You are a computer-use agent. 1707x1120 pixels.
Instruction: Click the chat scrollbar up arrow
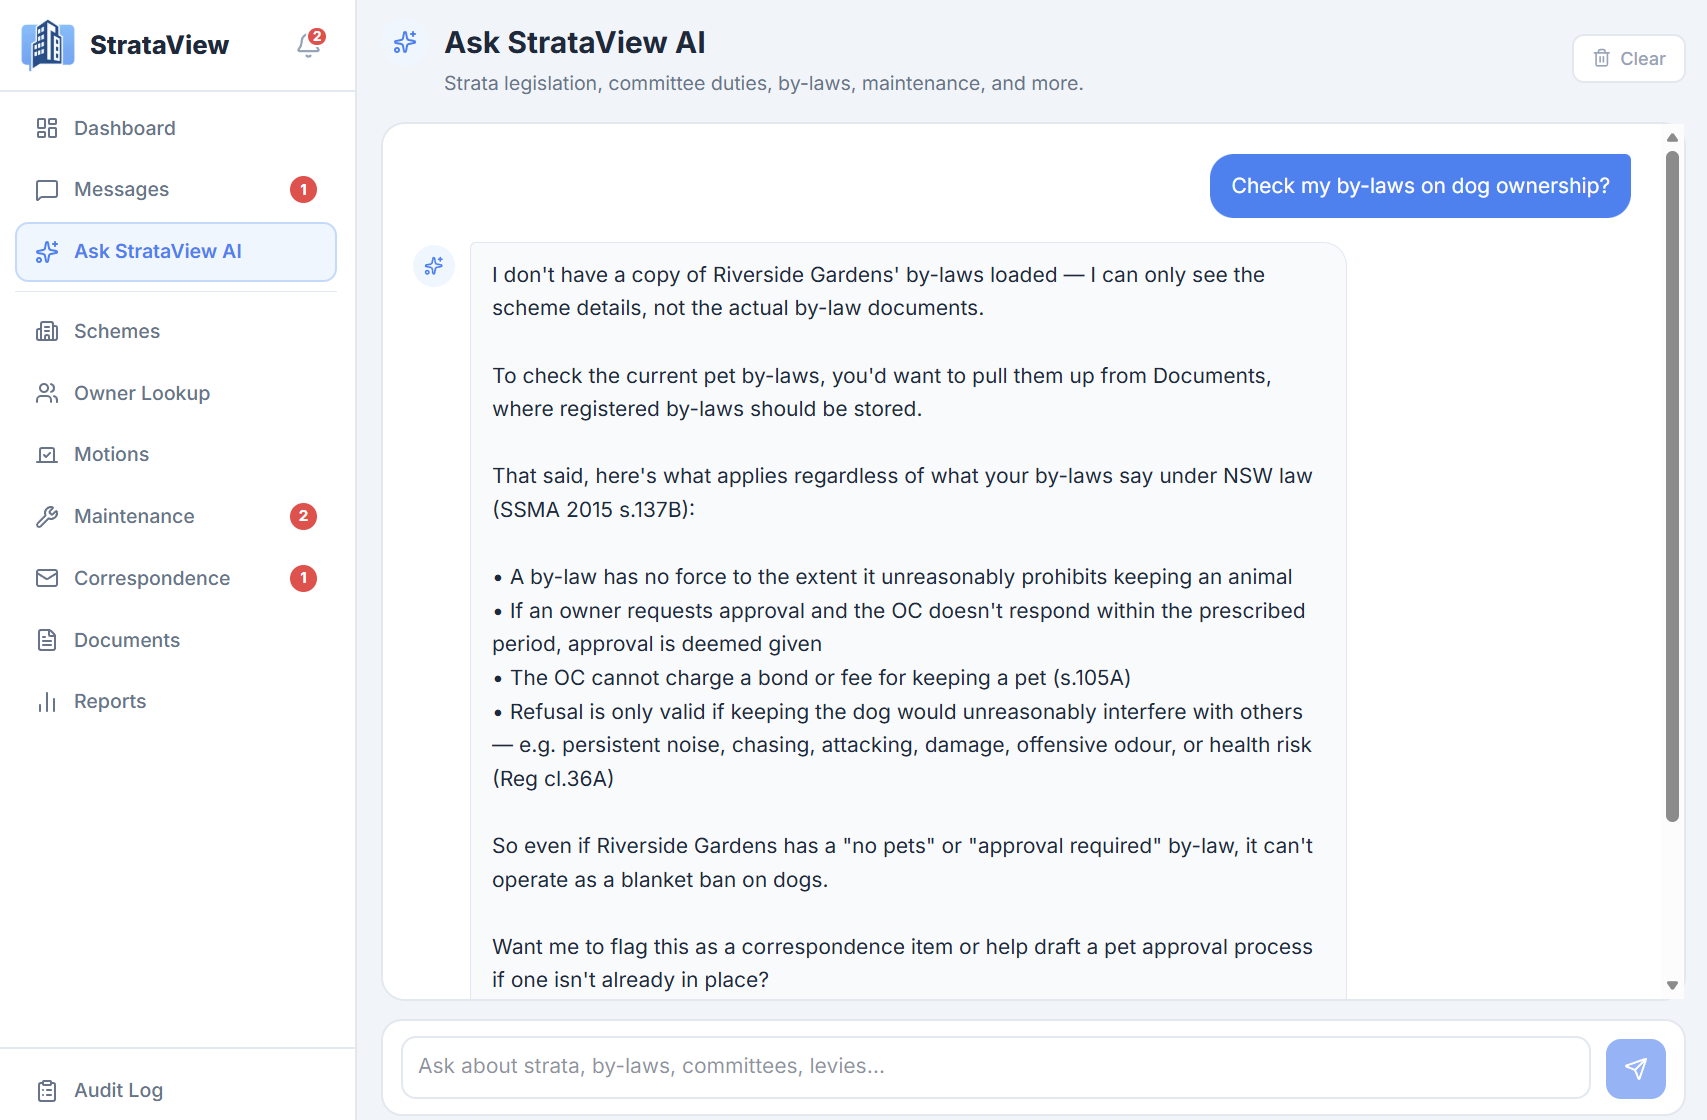click(1672, 138)
